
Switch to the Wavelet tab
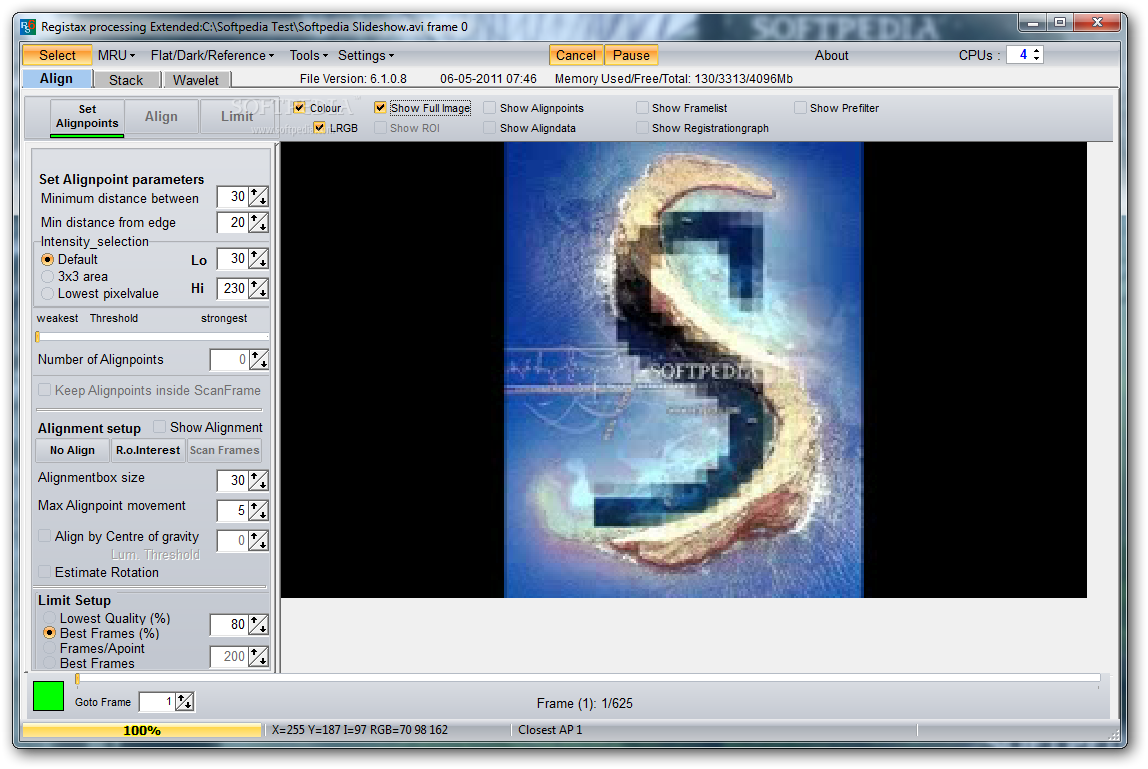195,80
